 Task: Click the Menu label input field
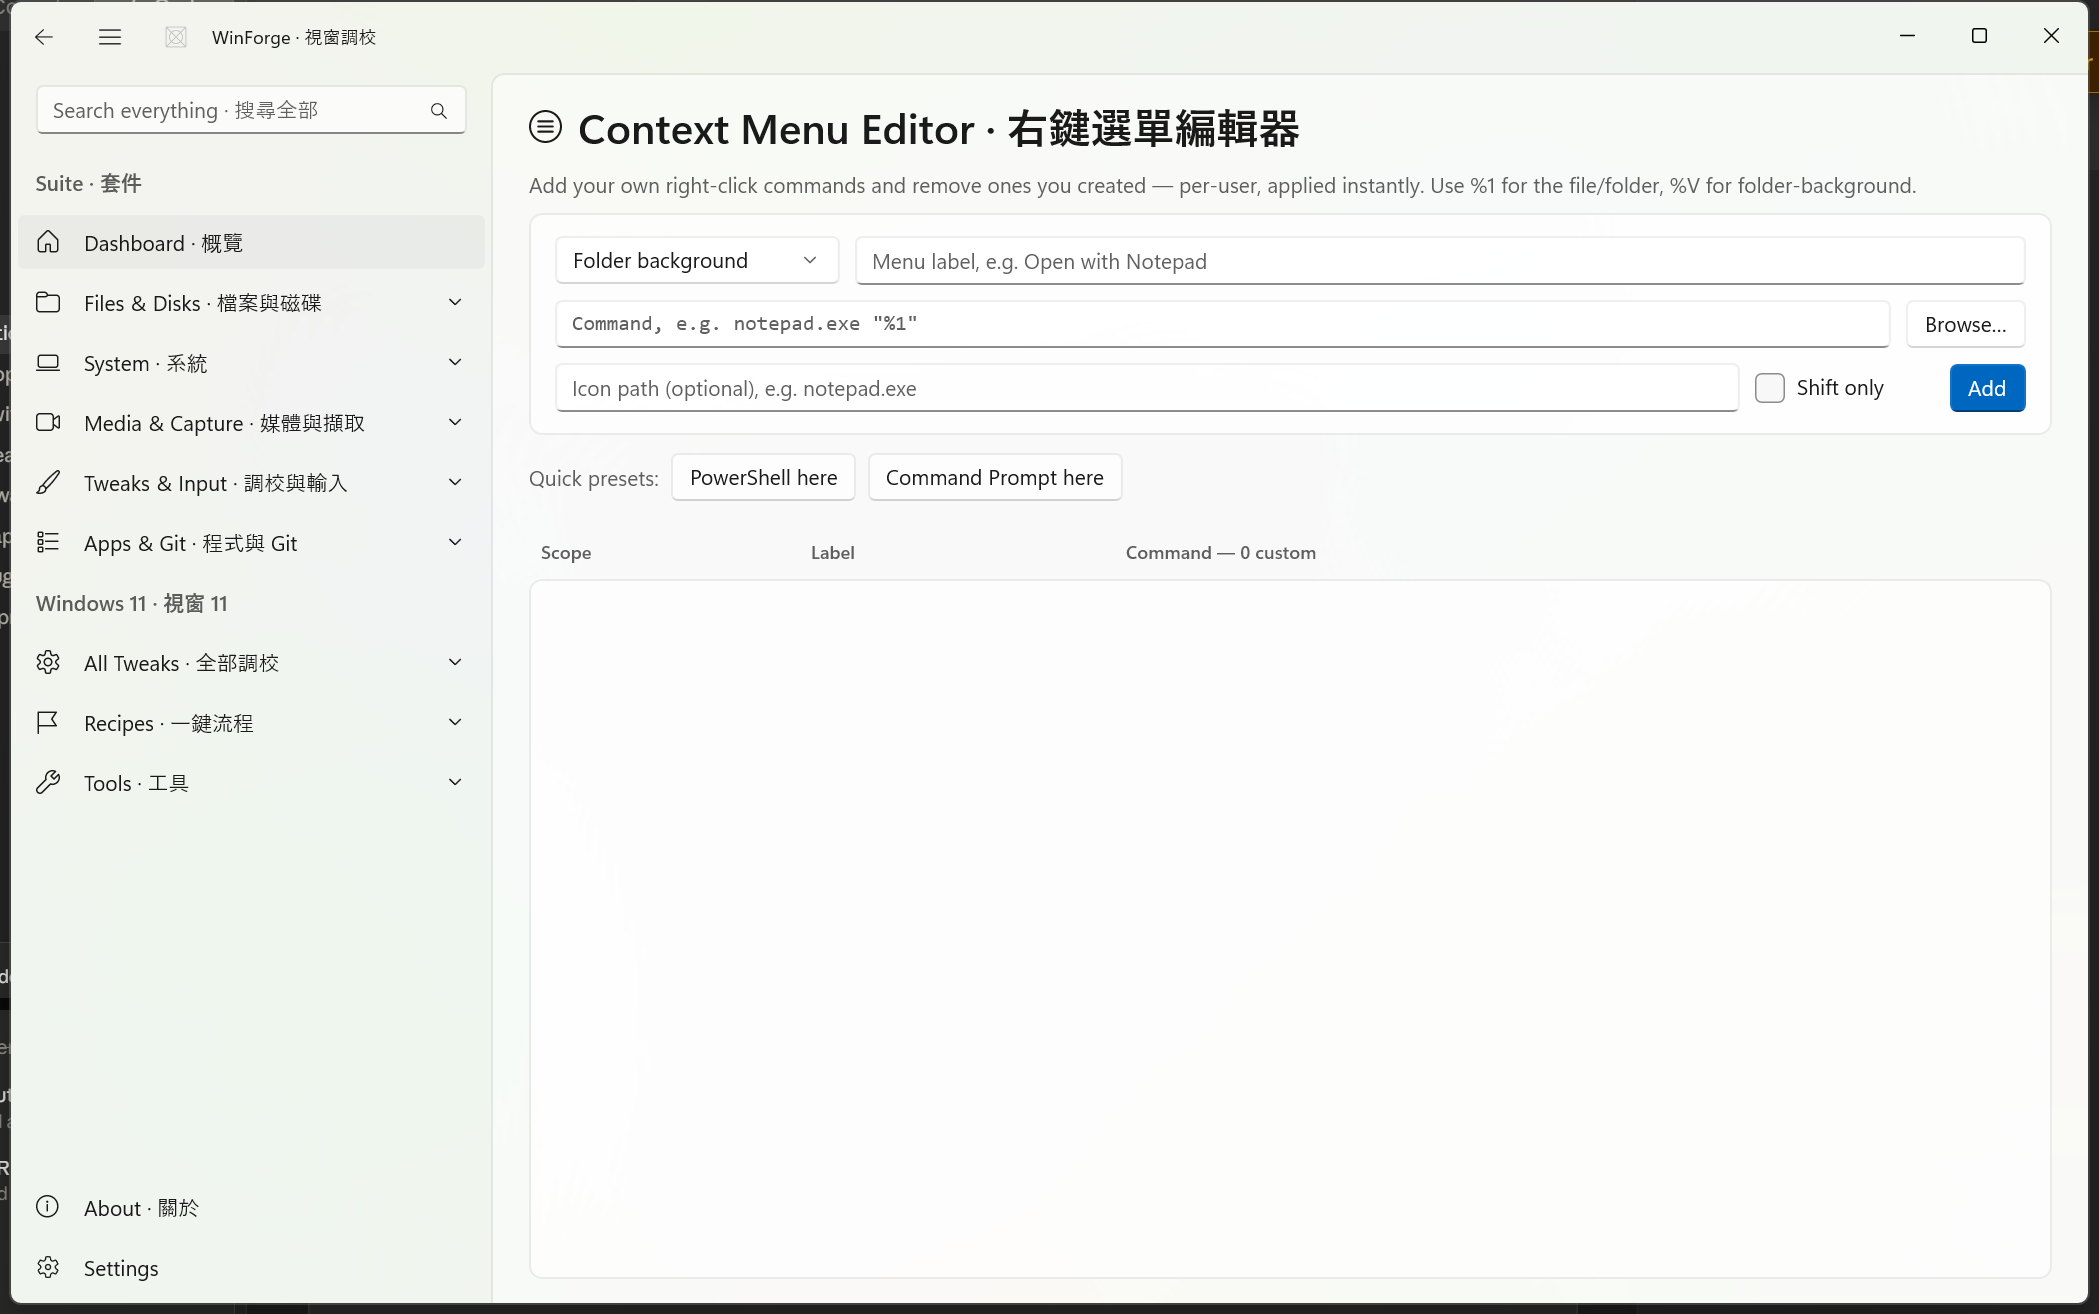coord(1440,261)
